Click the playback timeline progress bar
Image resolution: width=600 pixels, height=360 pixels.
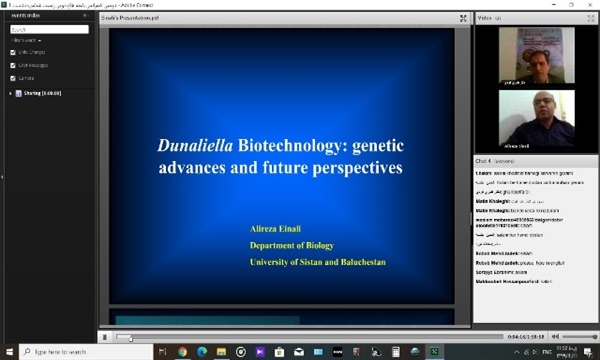(310, 337)
